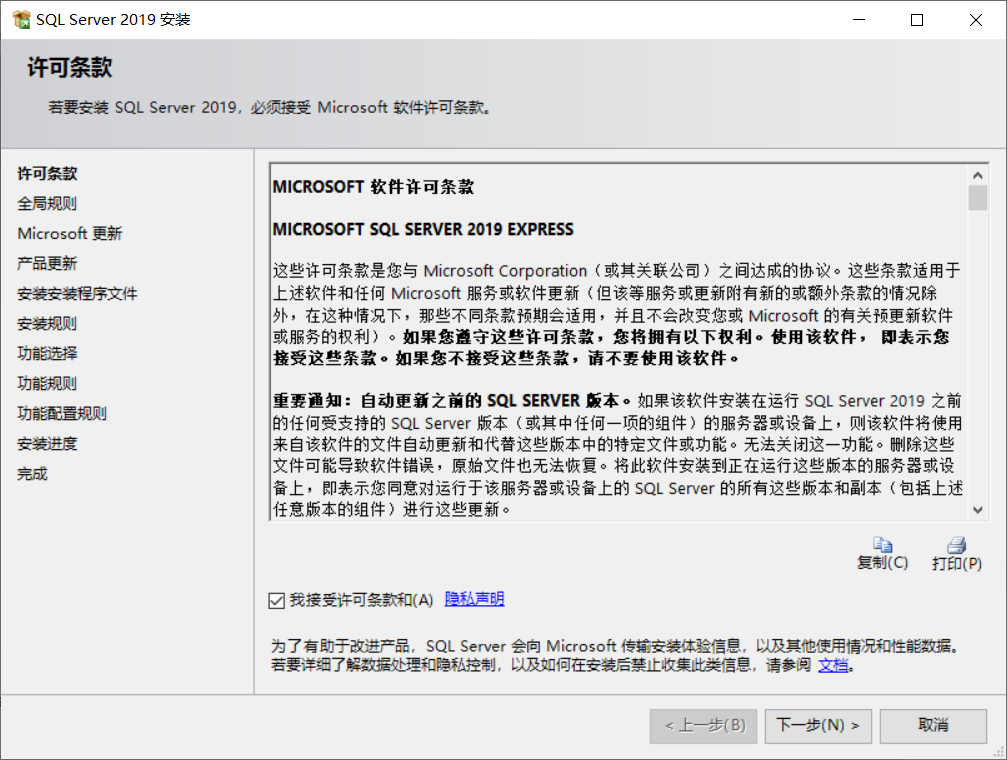Select the 功能选择 step
Viewport: 1007px width, 760px height.
47,353
